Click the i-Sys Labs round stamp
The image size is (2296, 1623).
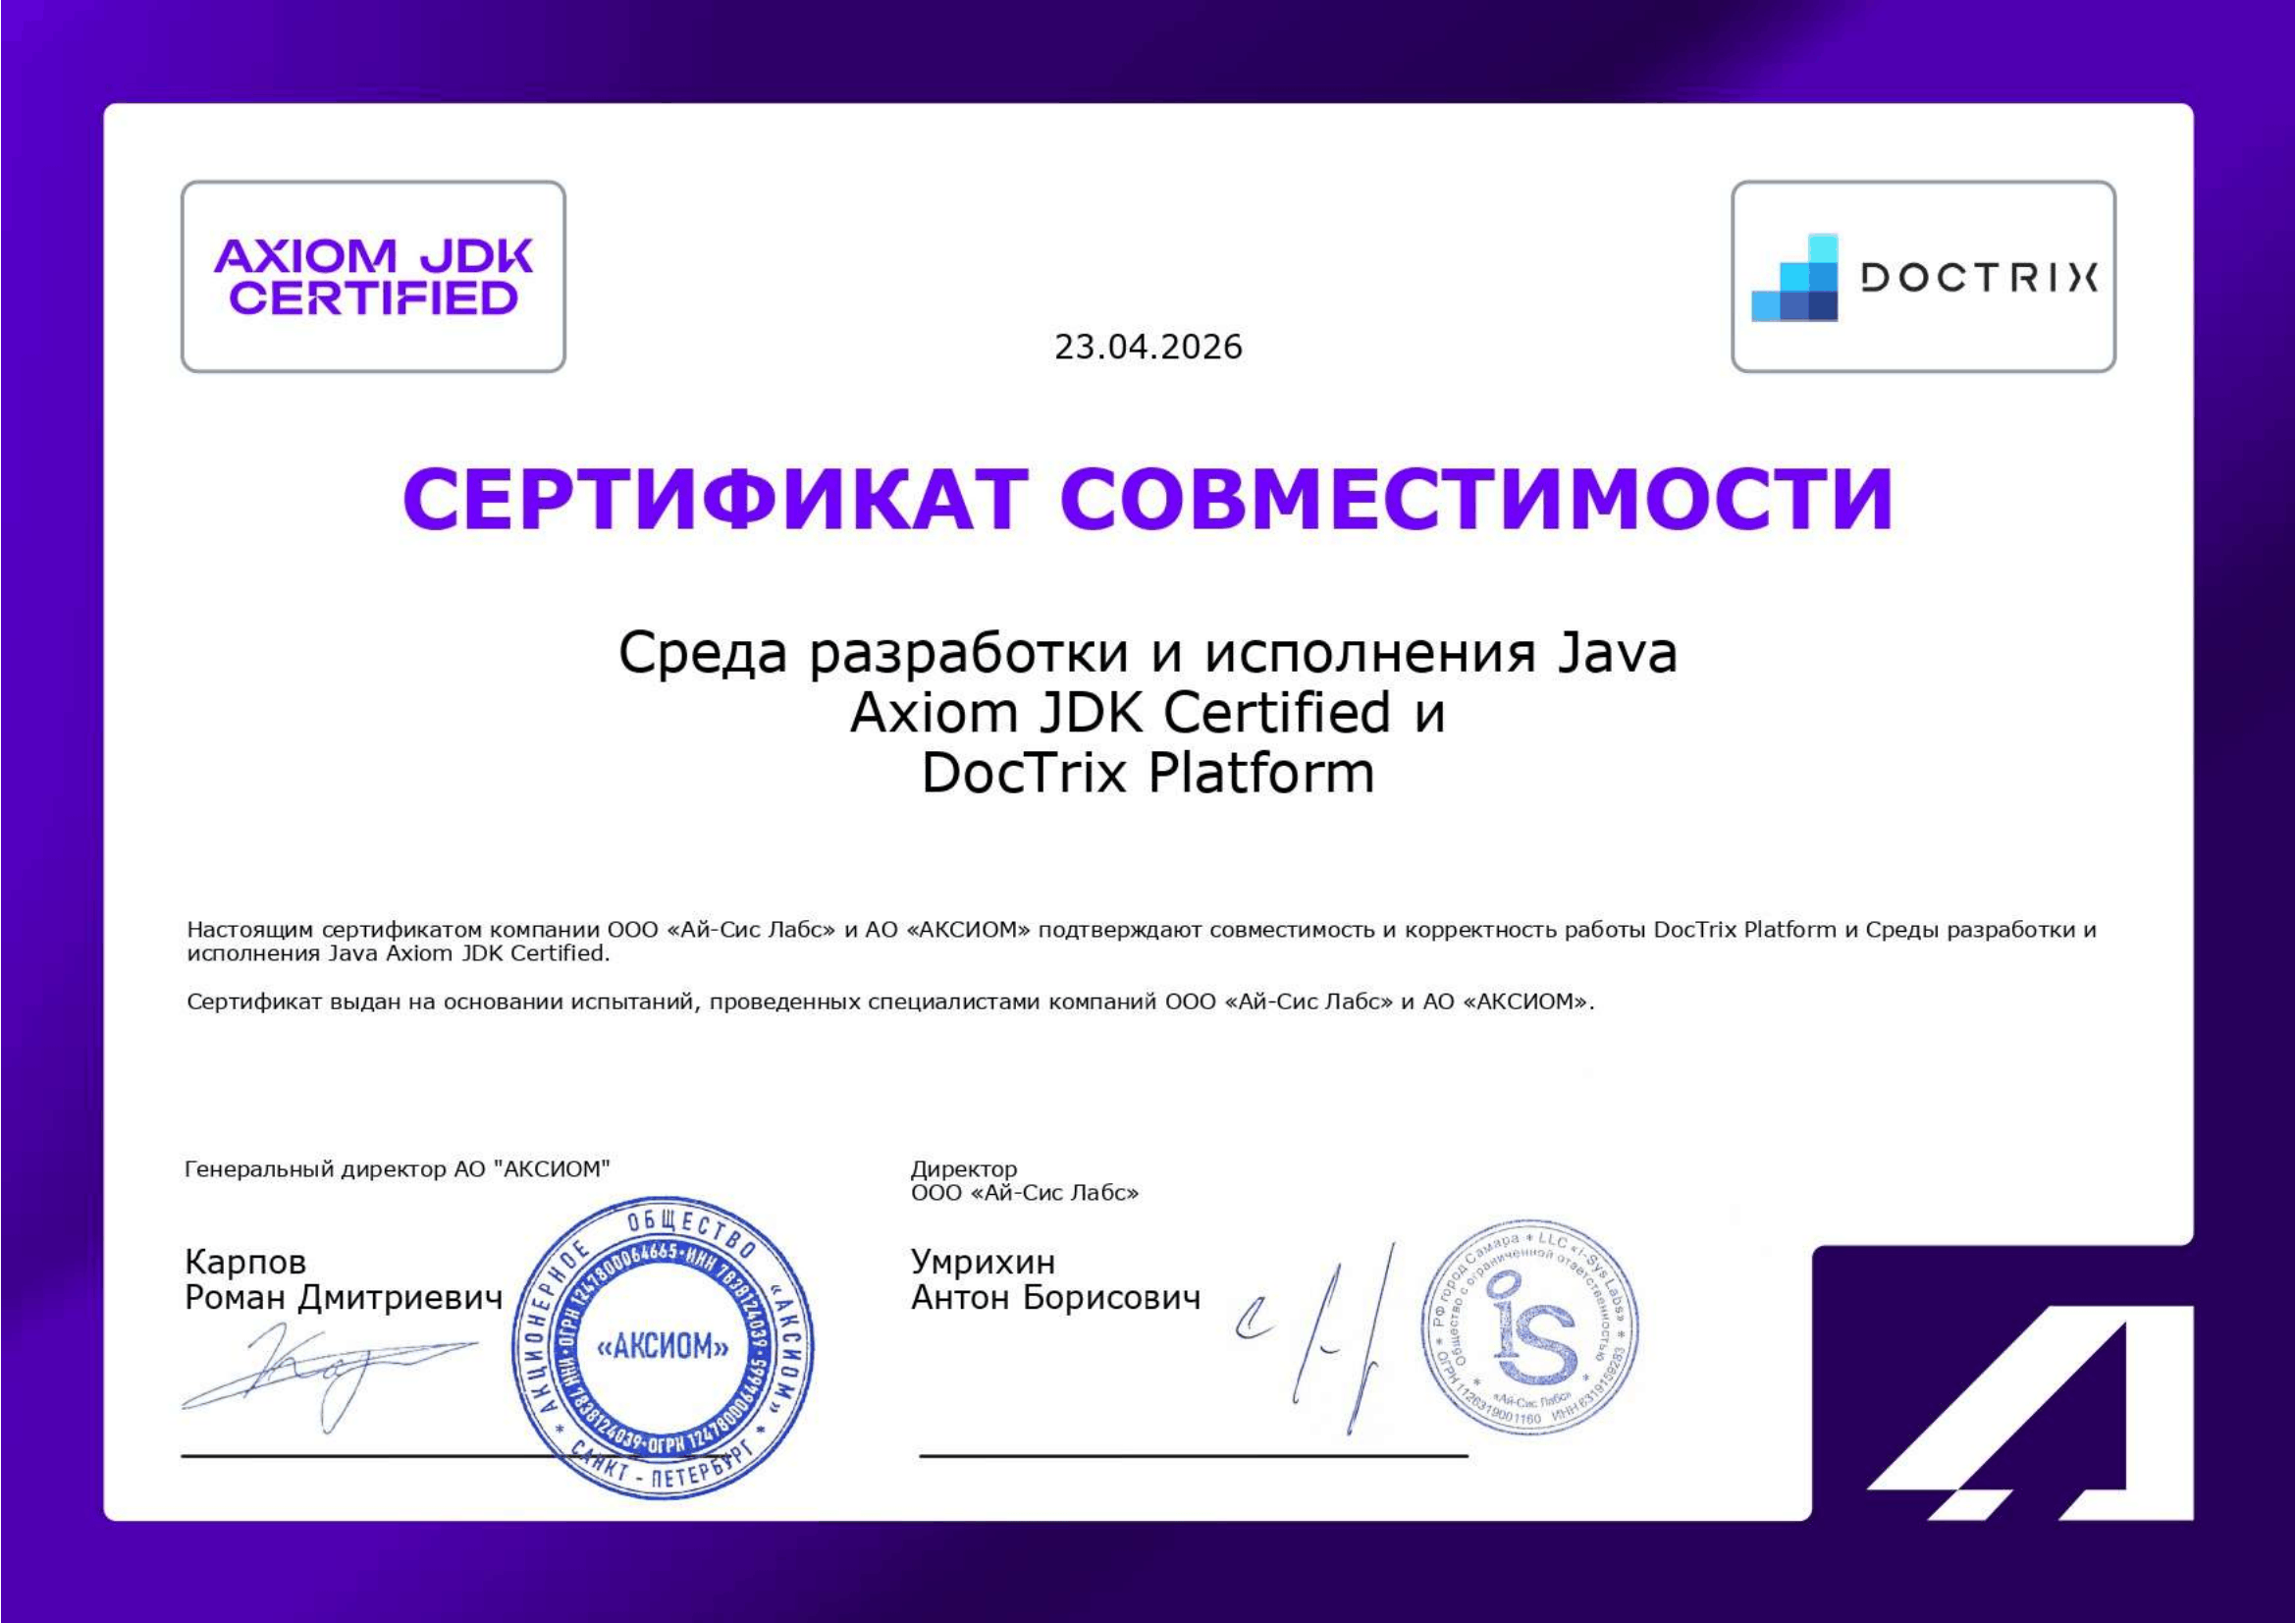[1530, 1327]
